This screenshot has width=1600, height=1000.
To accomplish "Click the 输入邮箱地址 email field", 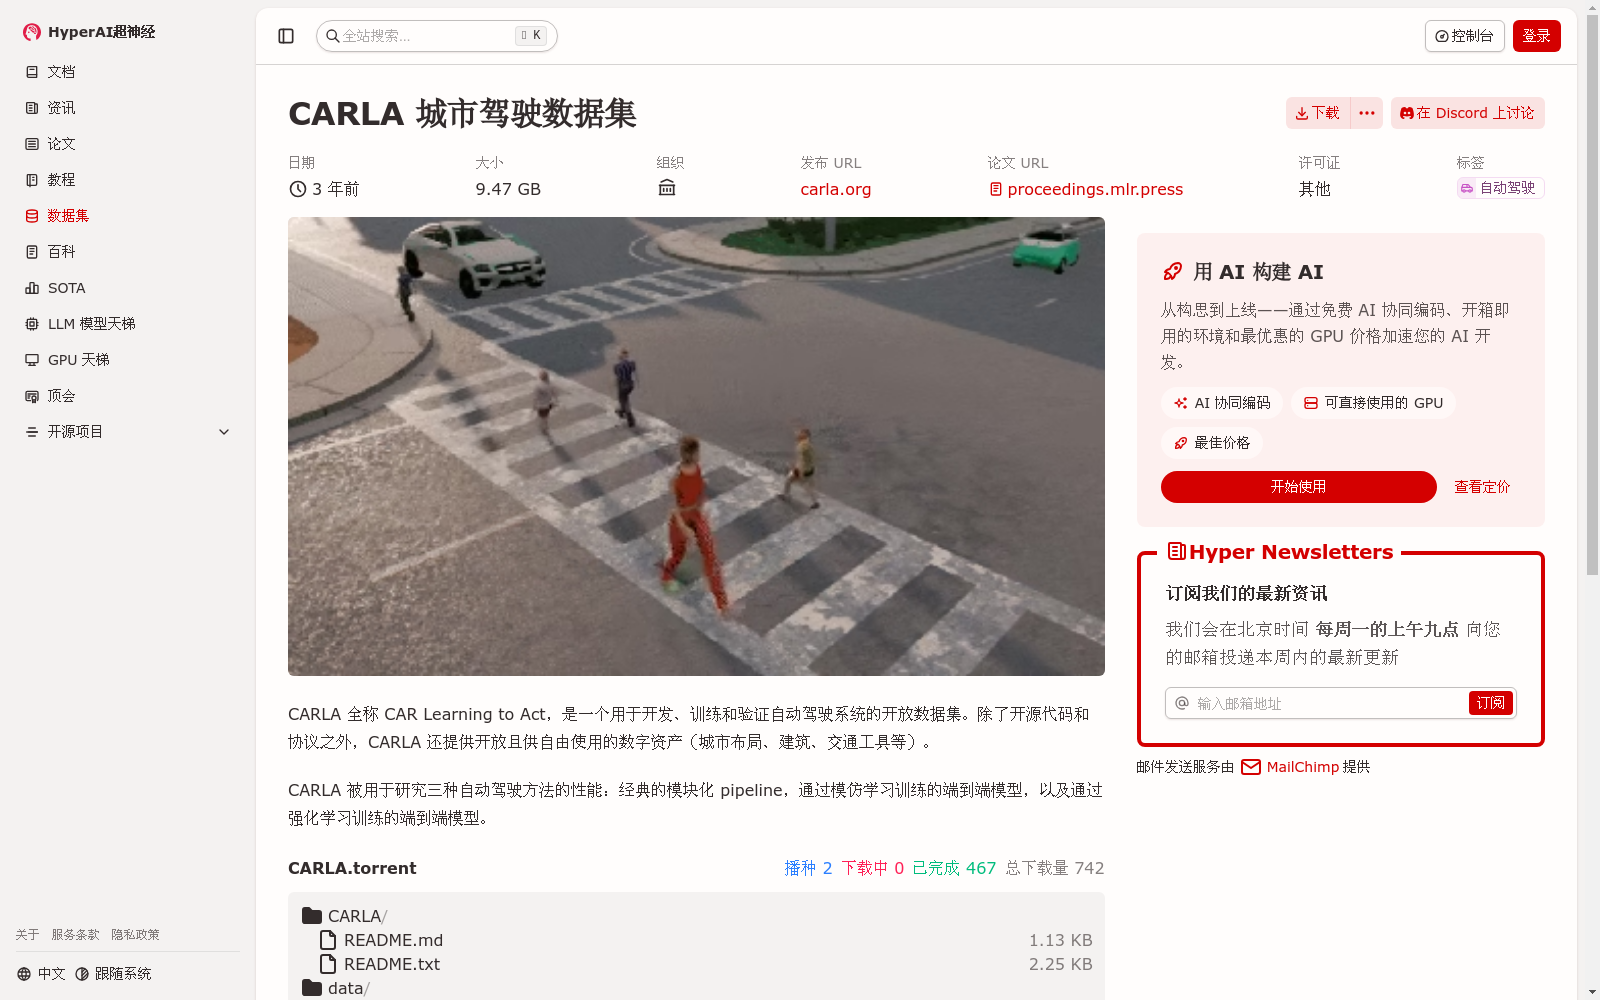I will [x=1316, y=703].
